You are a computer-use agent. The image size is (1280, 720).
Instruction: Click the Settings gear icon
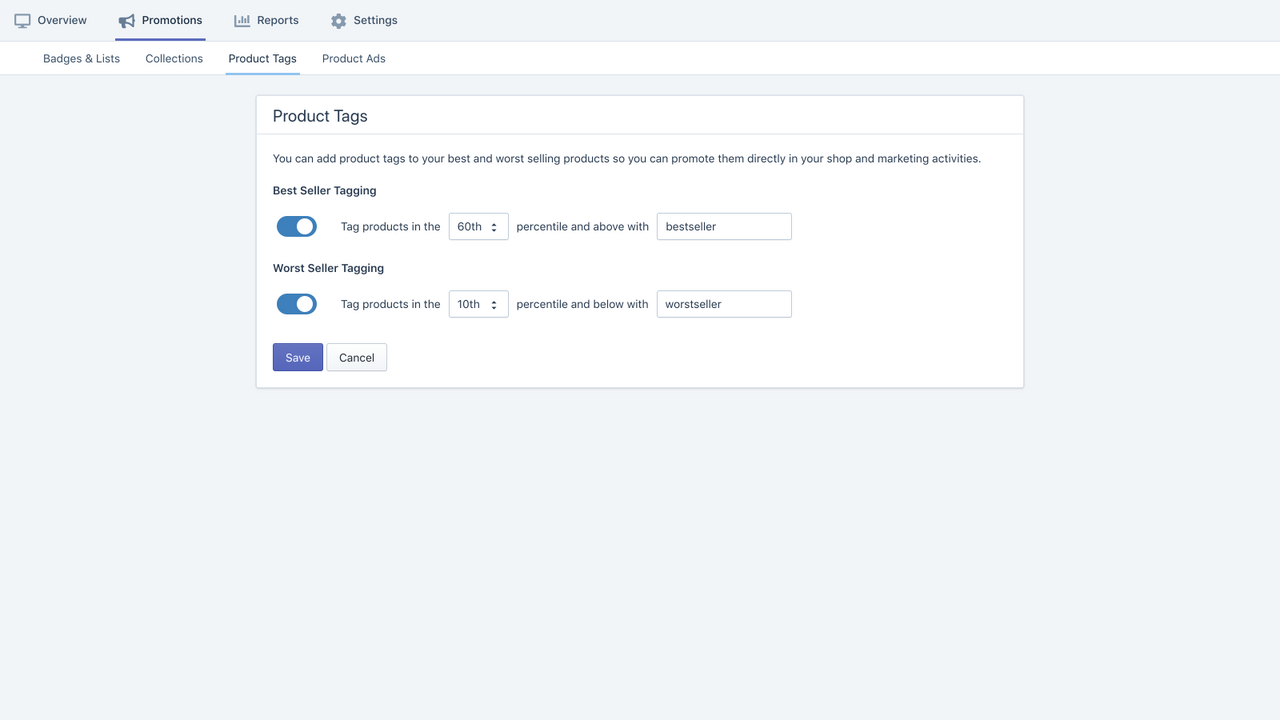[x=338, y=20]
